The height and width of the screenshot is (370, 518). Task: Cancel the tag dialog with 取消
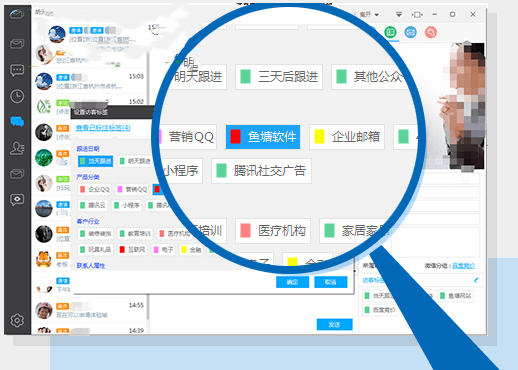point(331,282)
